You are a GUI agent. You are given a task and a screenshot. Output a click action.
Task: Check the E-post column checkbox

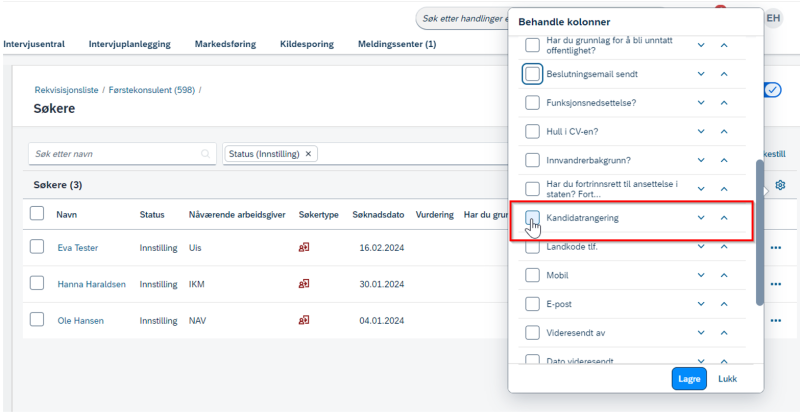pos(532,304)
